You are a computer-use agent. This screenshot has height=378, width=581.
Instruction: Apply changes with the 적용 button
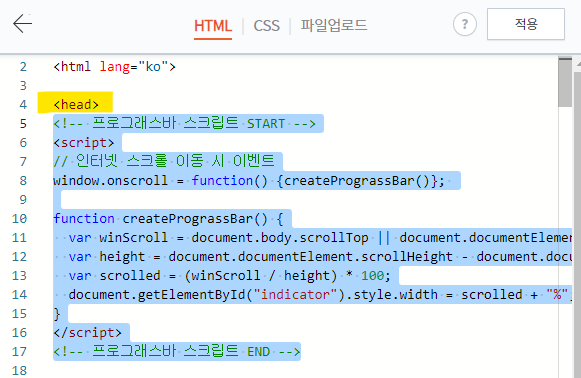coord(526,24)
